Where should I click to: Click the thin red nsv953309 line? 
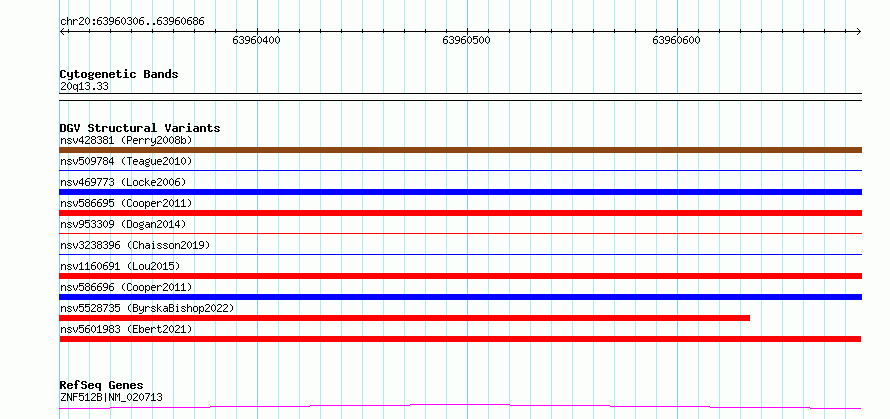click(x=460, y=233)
